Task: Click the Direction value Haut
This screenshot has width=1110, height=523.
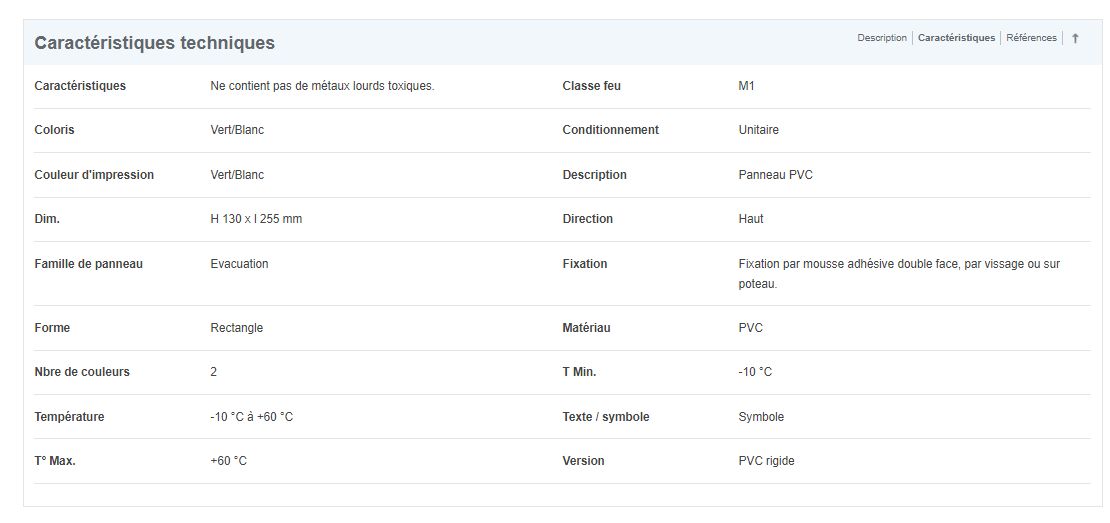Action: coord(750,219)
